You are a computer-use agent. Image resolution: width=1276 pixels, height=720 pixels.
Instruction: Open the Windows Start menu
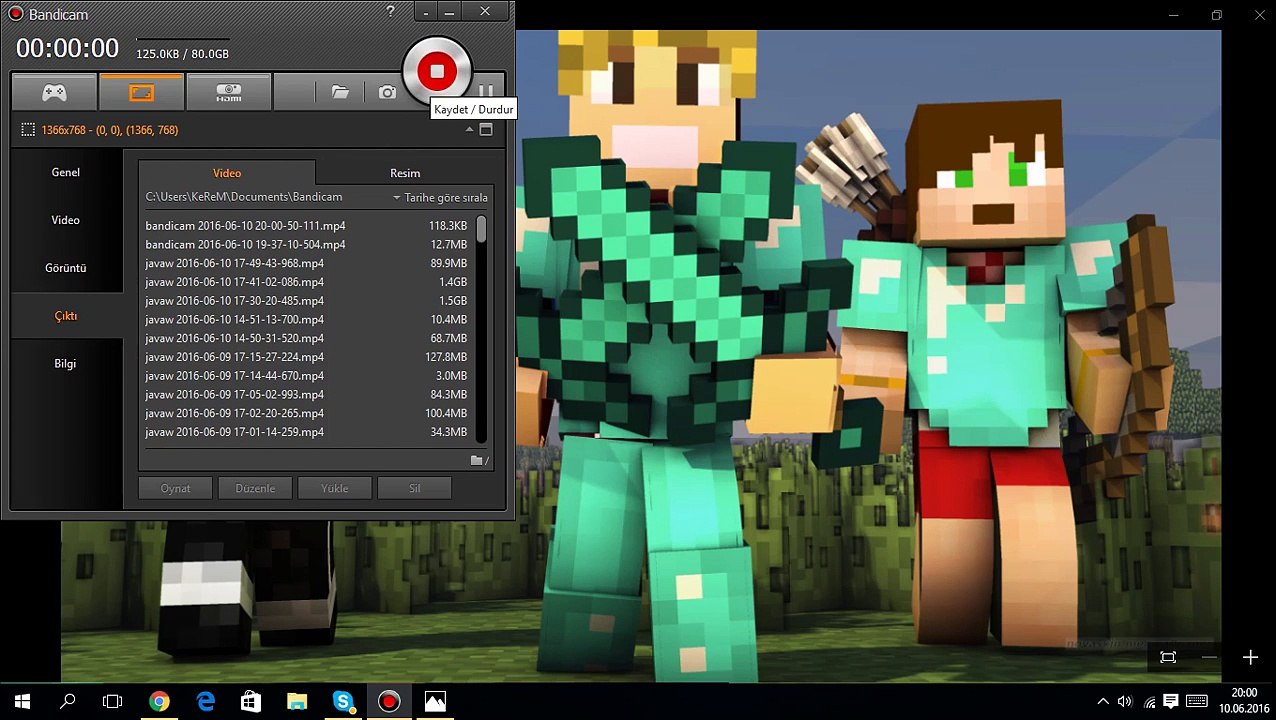pos(22,702)
